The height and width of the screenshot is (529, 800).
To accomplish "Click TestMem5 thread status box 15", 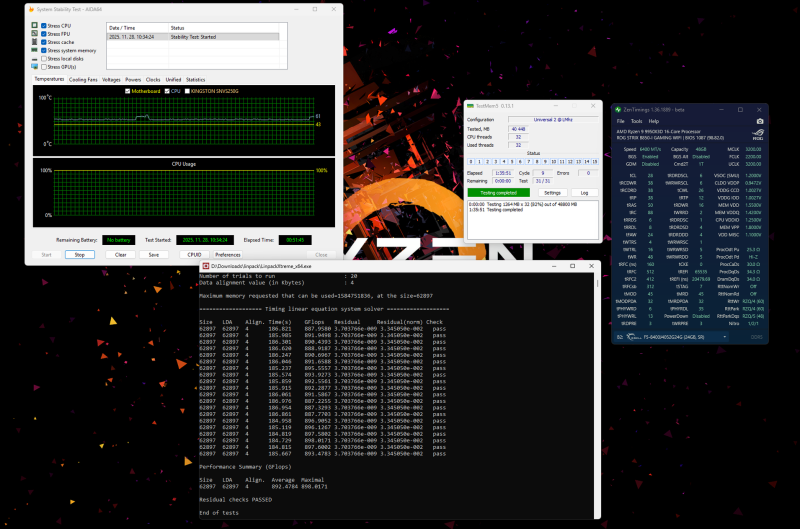I will tap(594, 162).
